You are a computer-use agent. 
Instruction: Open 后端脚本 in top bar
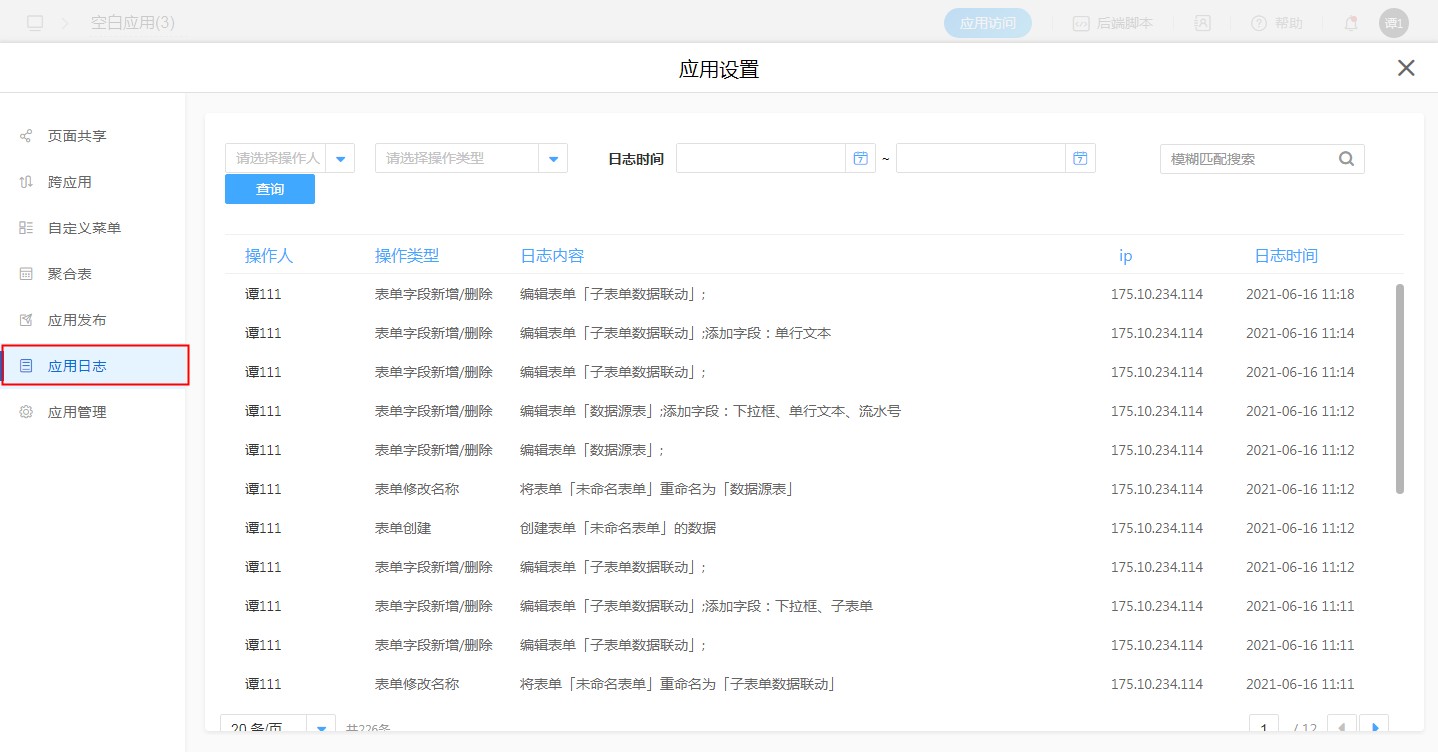1113,23
